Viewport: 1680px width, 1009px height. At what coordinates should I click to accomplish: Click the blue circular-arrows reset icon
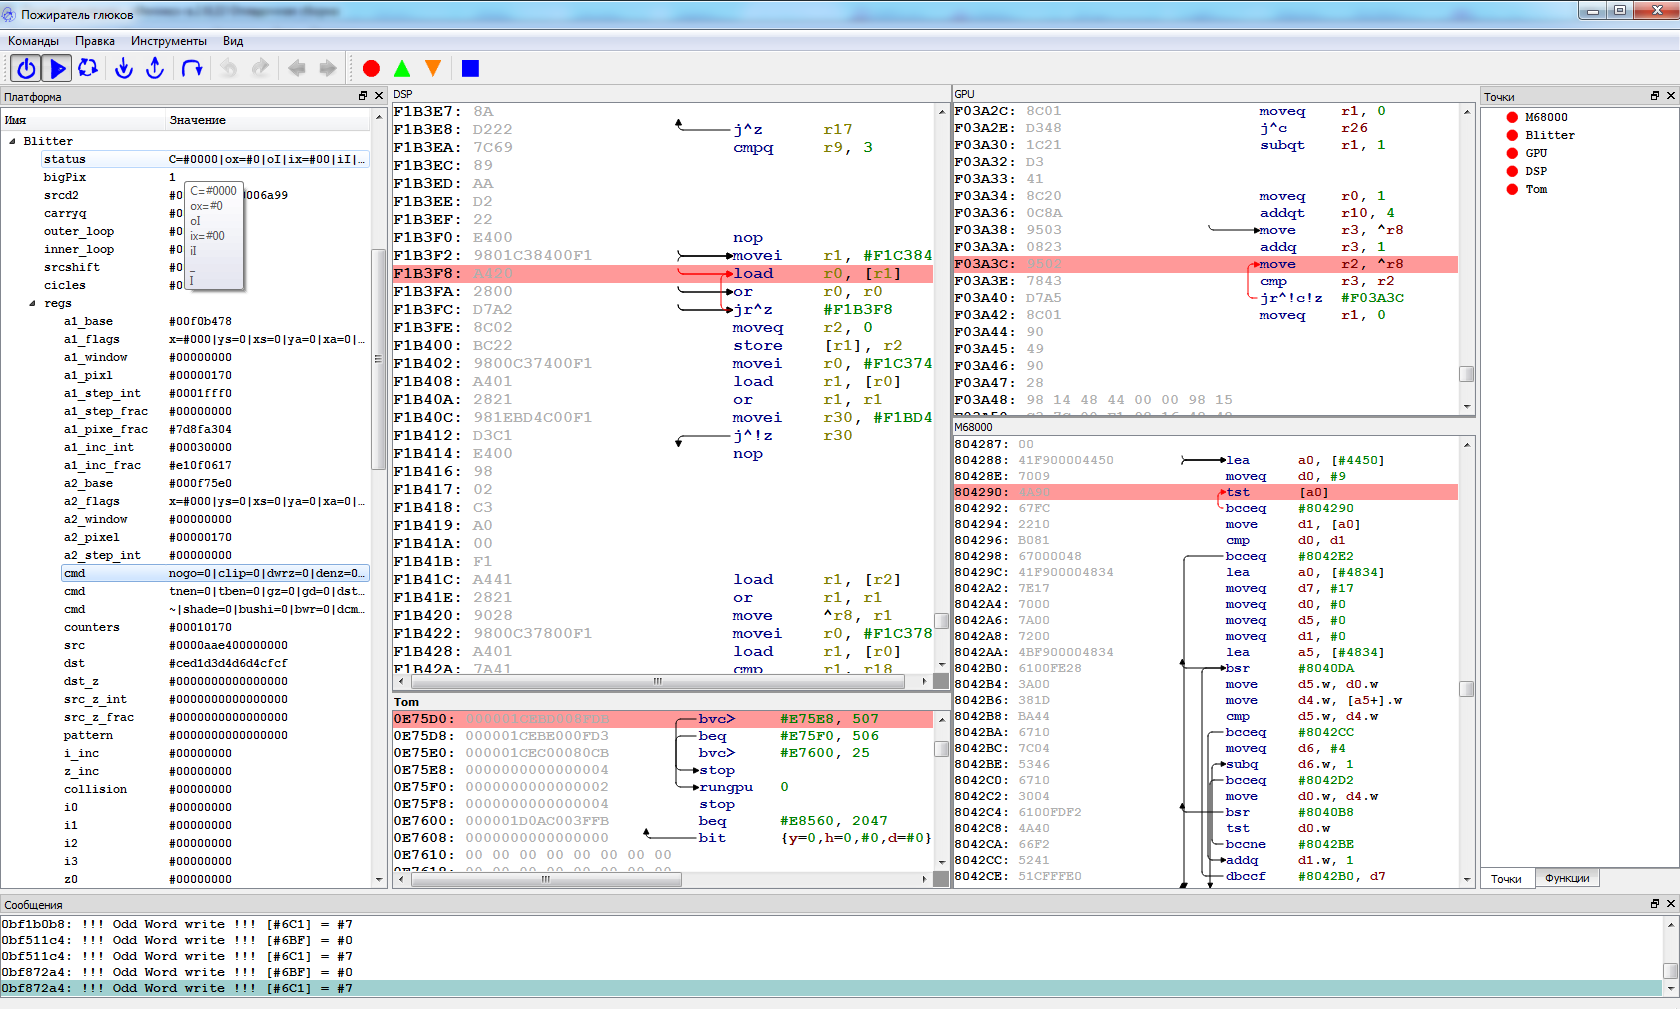(88, 68)
